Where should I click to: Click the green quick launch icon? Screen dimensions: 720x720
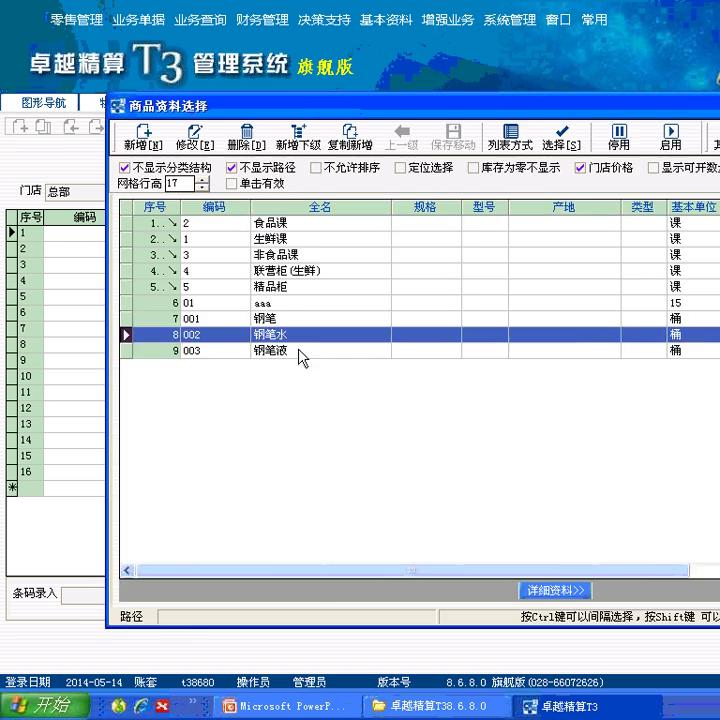click(119, 705)
